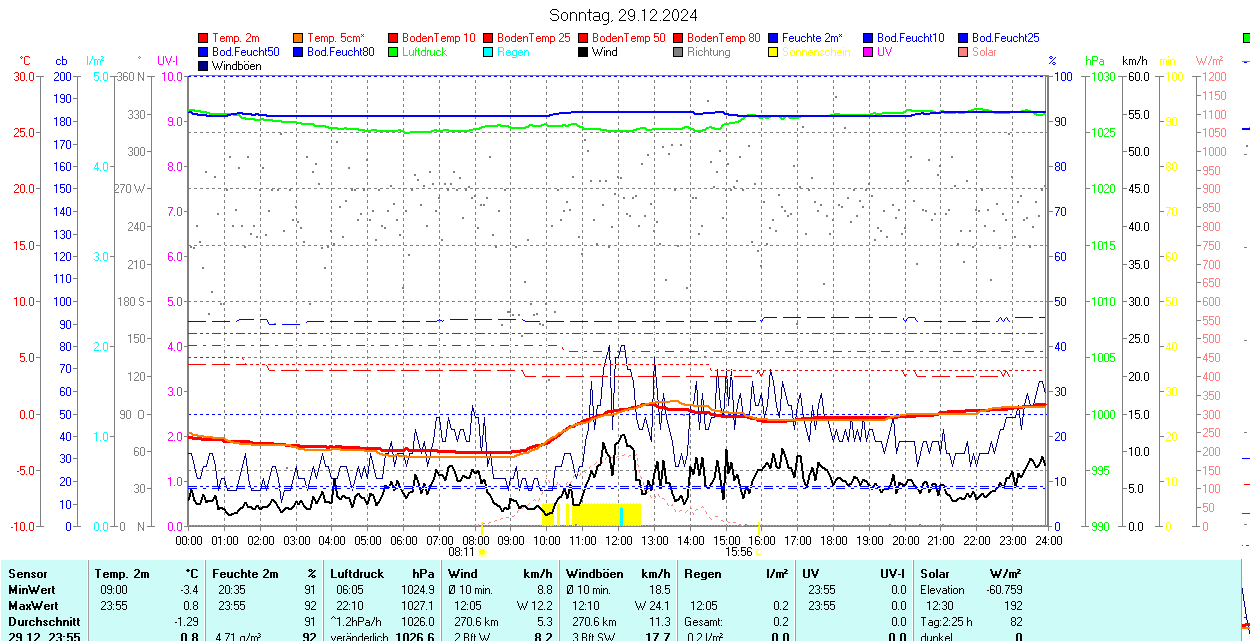Click the cyan Regen legend square
The image size is (1250, 641).
coord(488,52)
